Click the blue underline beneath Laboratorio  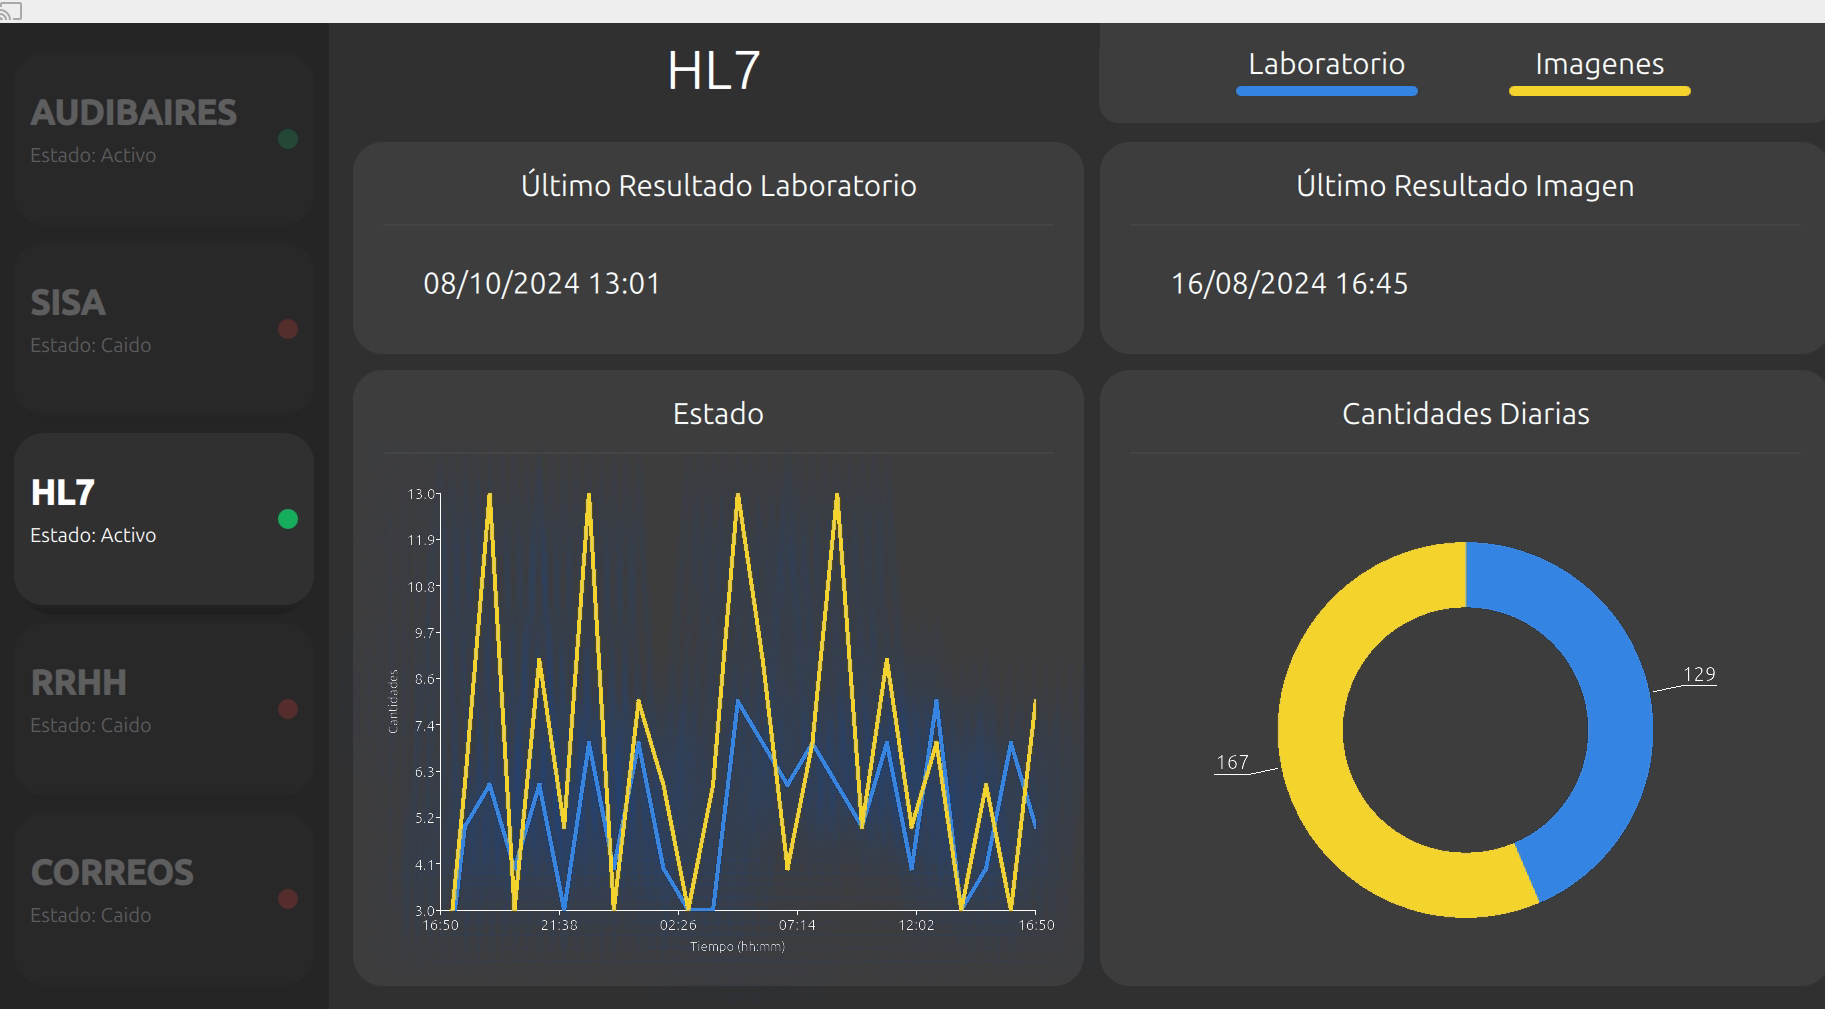(x=1326, y=91)
